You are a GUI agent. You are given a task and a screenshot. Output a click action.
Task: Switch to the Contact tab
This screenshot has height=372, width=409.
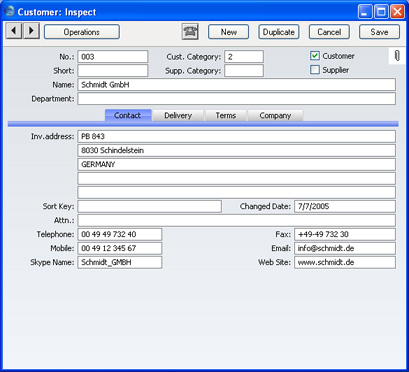128,115
